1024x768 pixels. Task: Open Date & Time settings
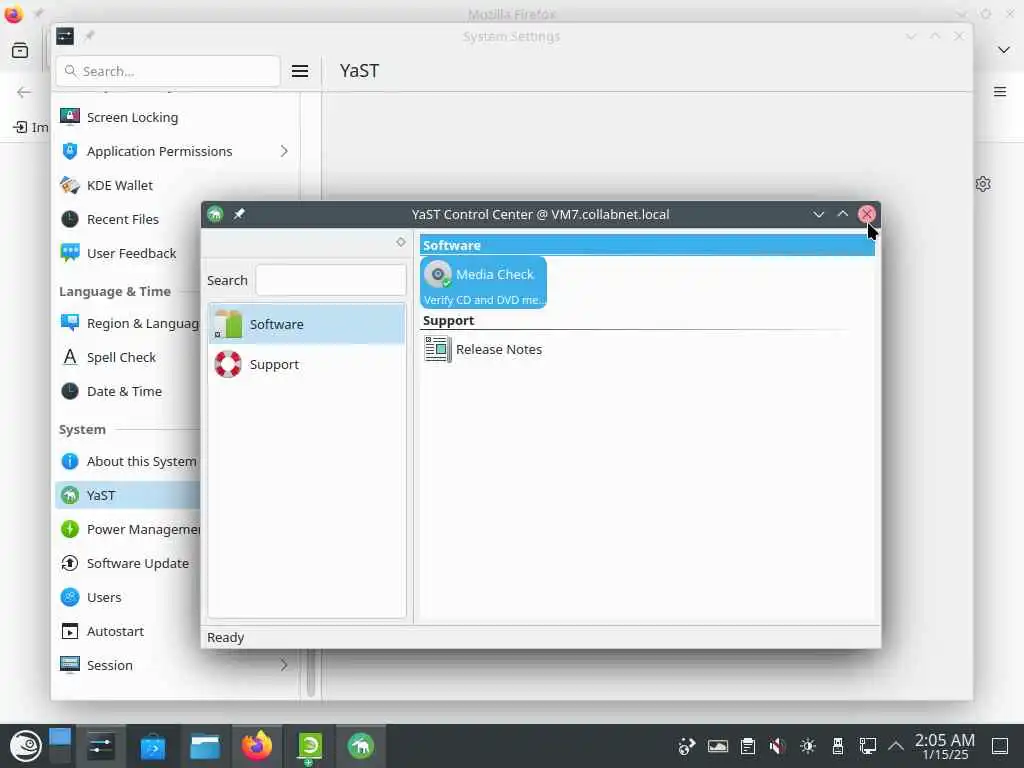128,391
